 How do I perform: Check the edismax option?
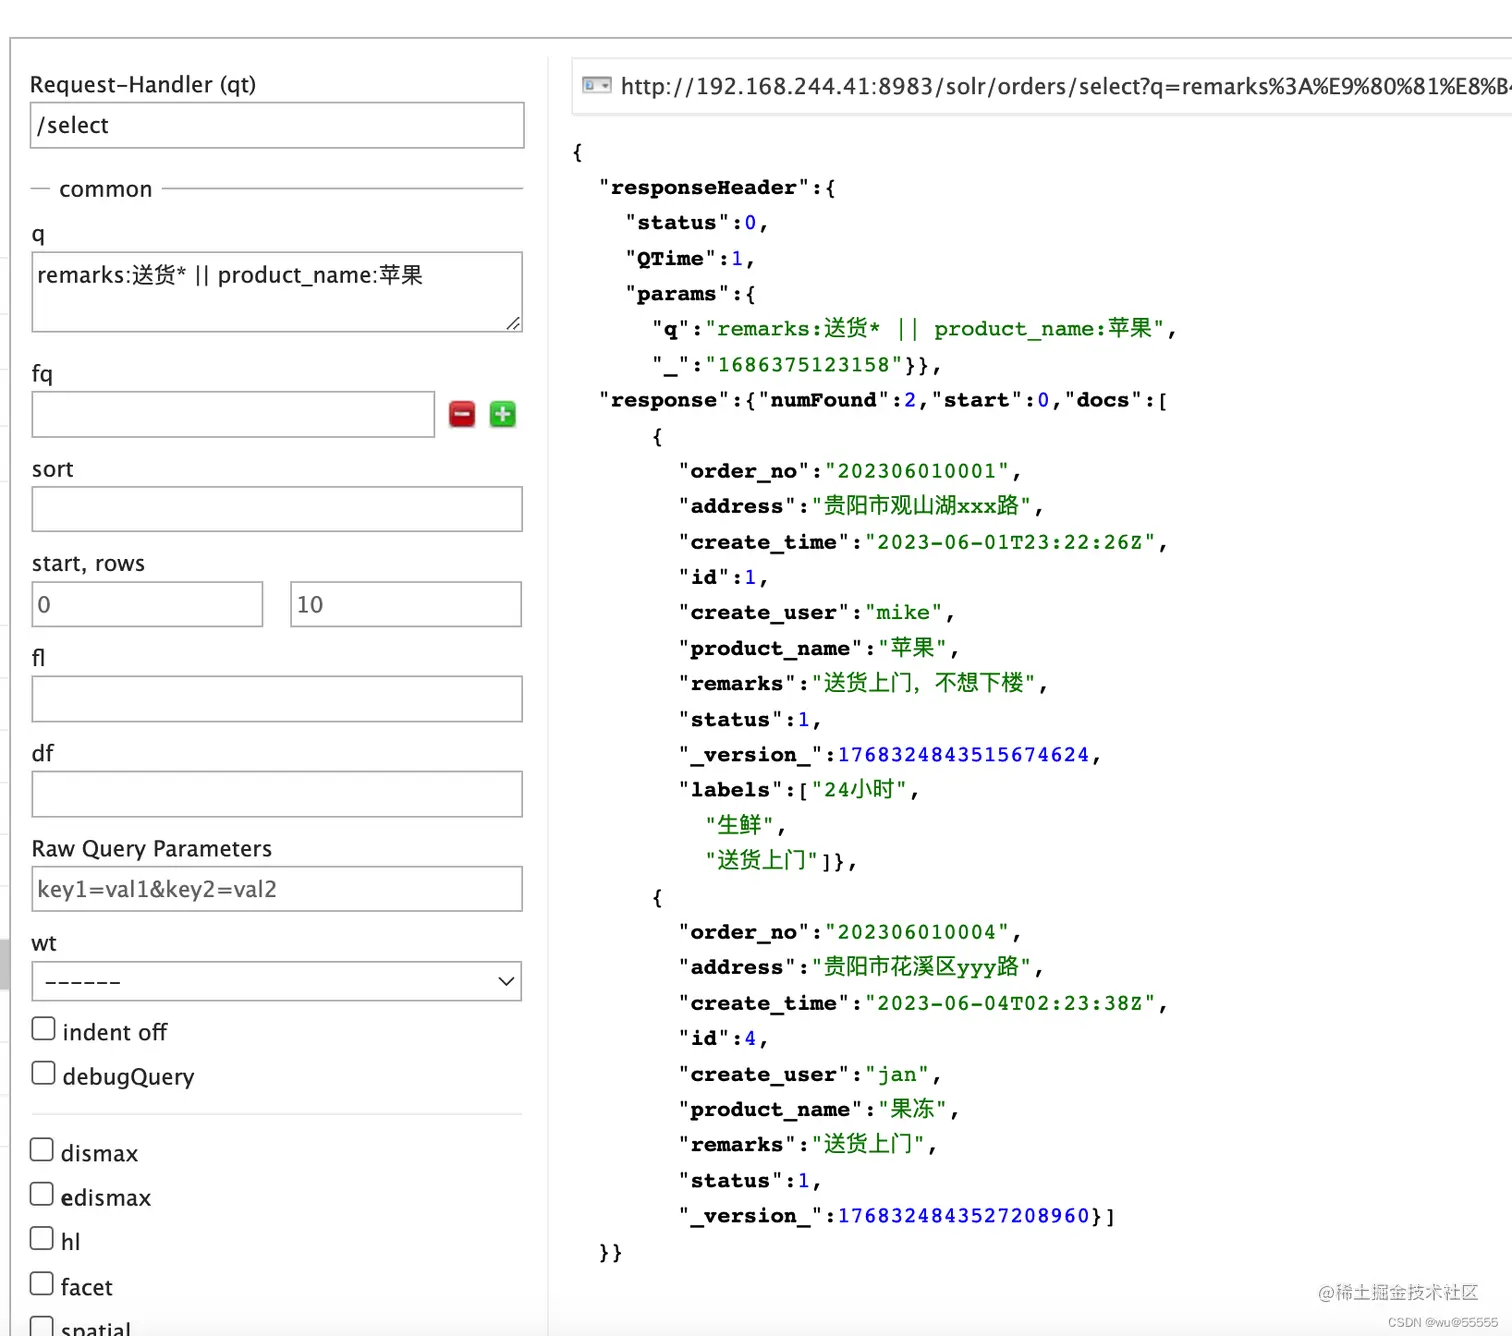(x=42, y=1194)
